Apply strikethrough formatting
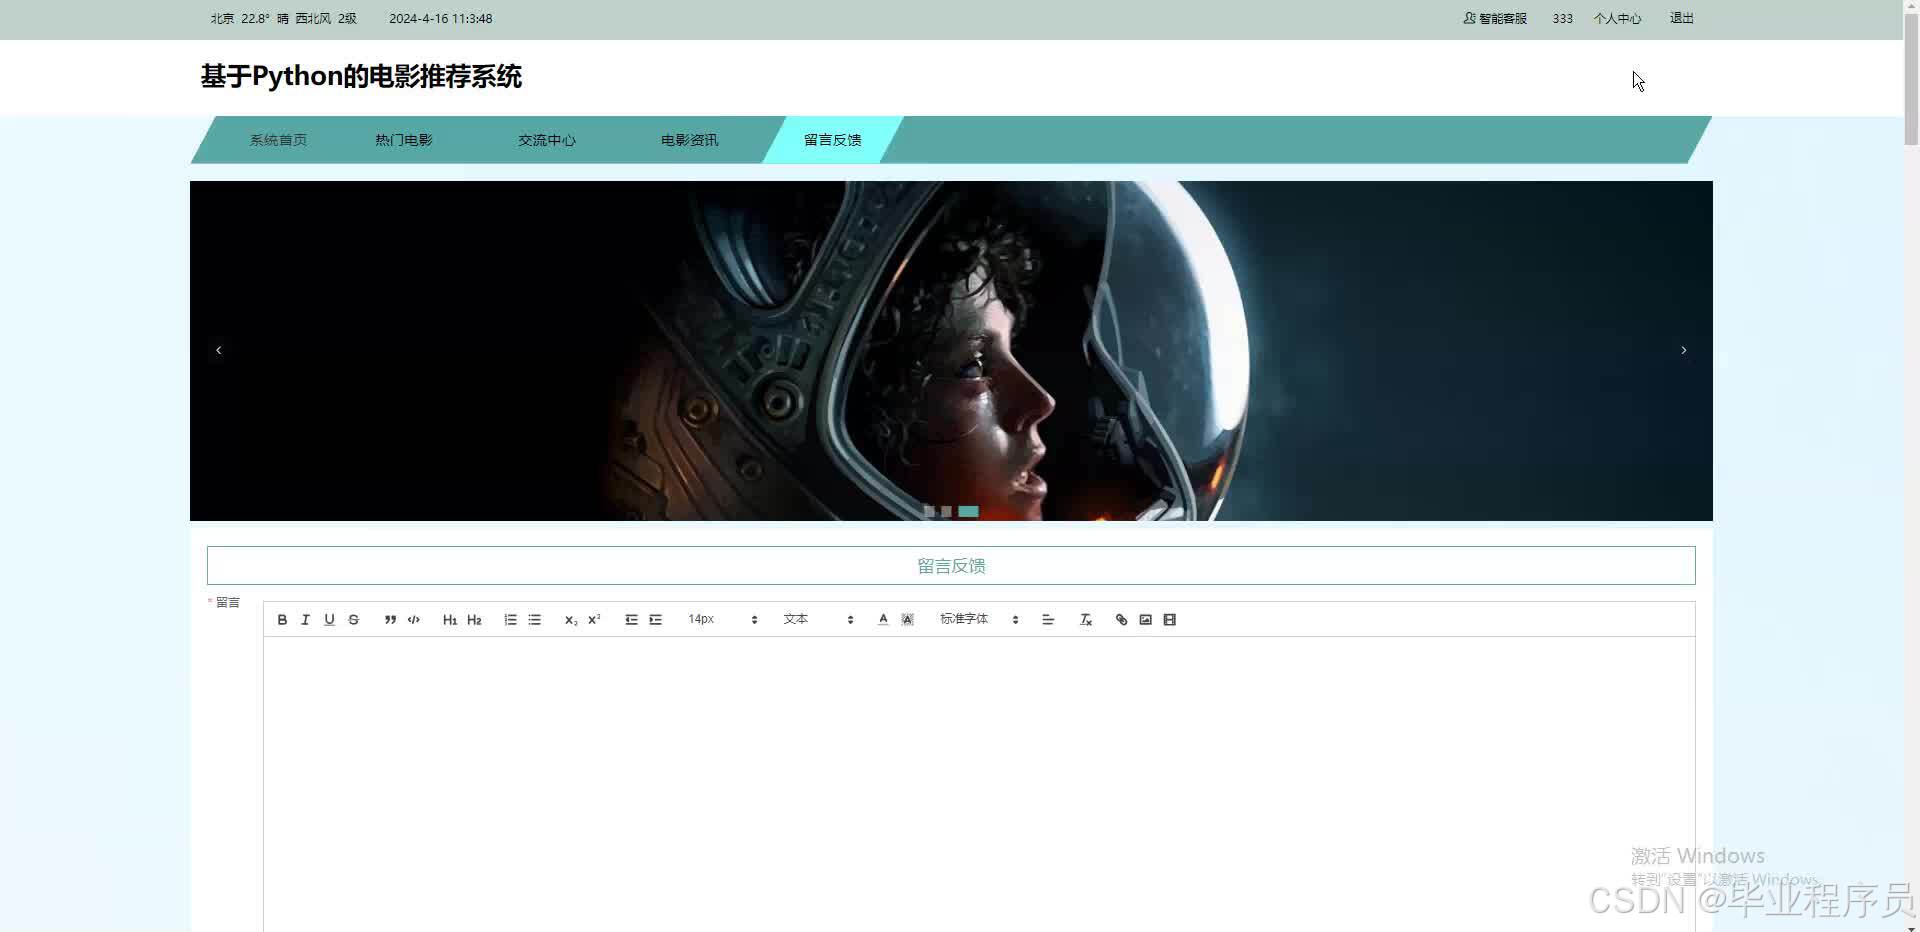1920x932 pixels. [353, 620]
